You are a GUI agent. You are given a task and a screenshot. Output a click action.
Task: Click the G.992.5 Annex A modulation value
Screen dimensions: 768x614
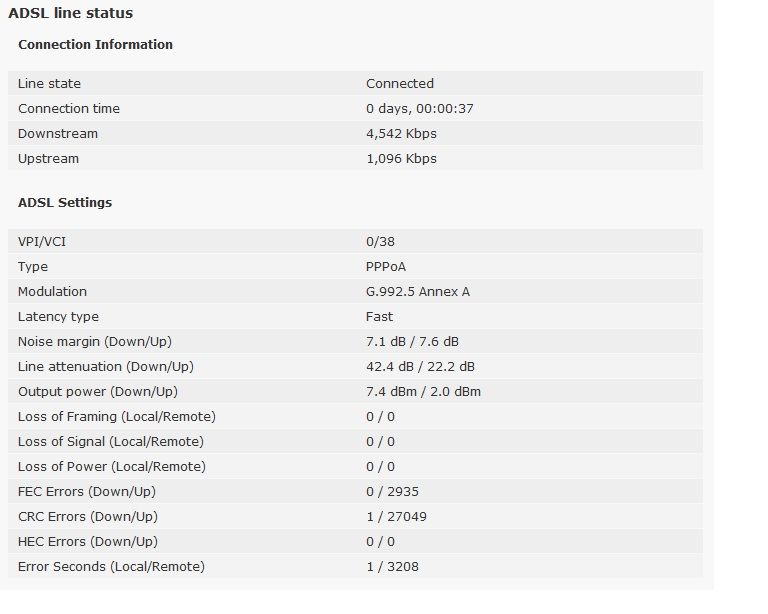click(x=418, y=292)
